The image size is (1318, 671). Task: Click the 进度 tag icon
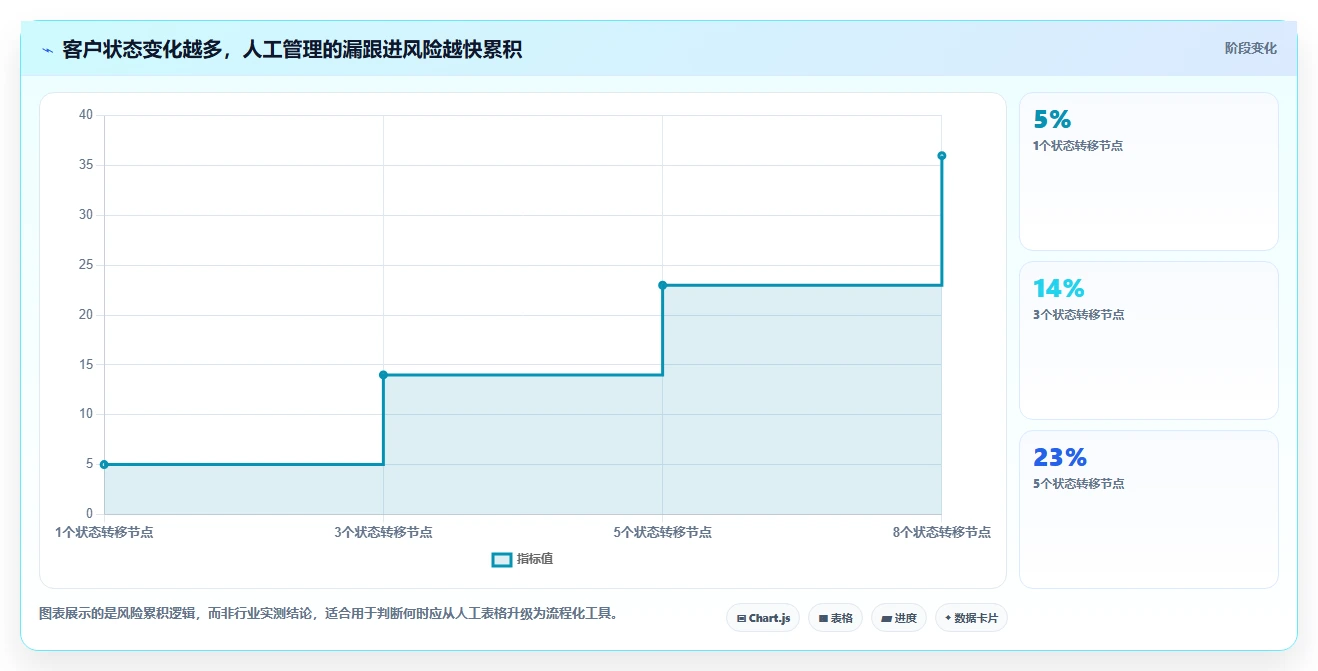pyautogui.click(x=886, y=619)
